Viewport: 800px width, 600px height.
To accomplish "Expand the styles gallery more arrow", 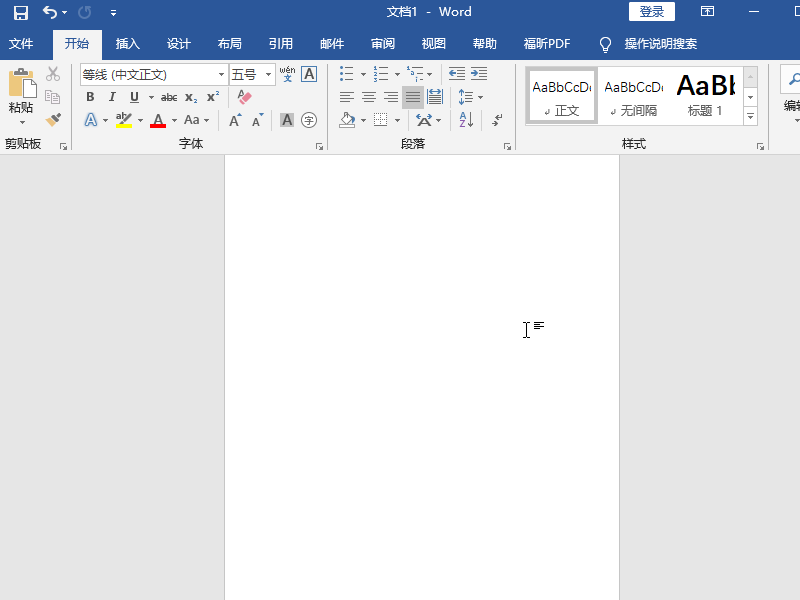I will [x=751, y=116].
